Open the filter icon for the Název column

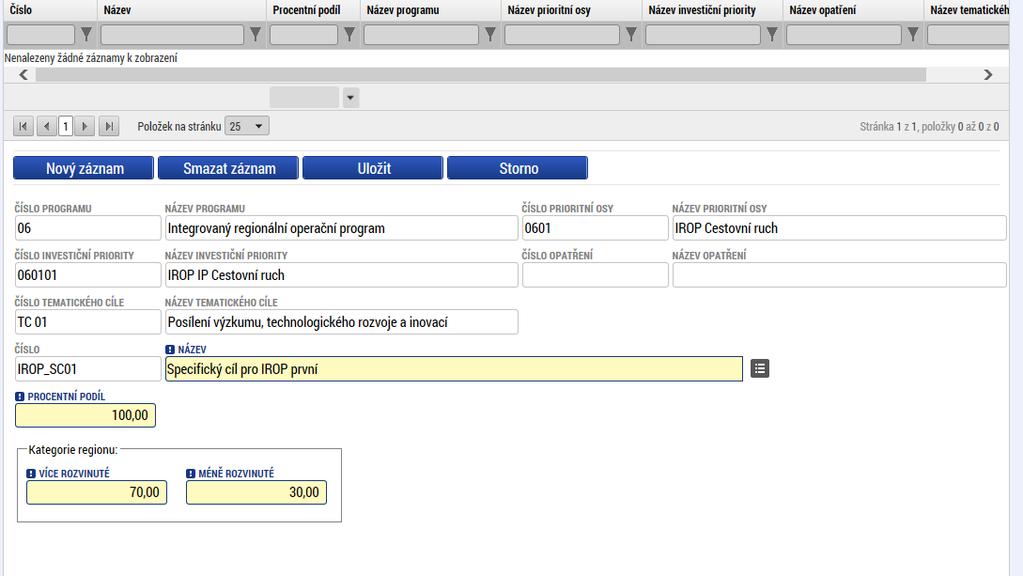pyautogui.click(x=256, y=35)
